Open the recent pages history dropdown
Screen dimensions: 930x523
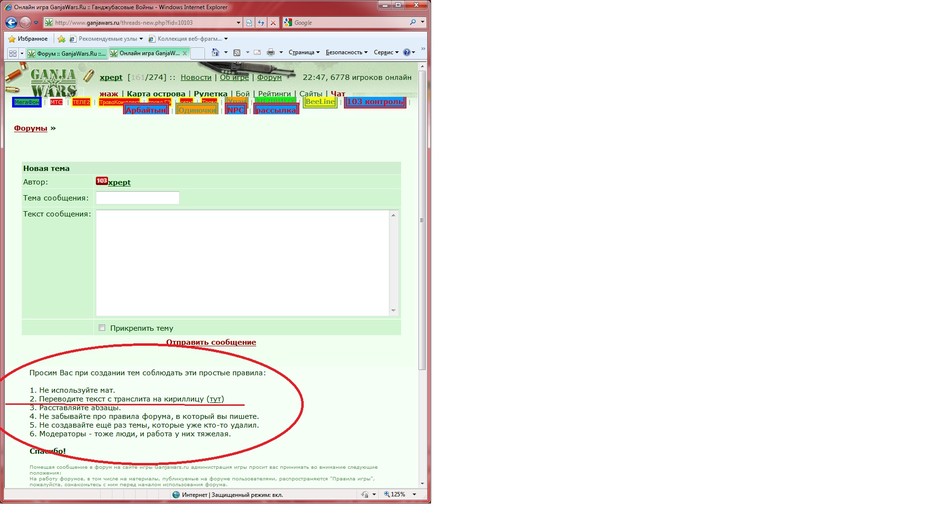(36, 23)
